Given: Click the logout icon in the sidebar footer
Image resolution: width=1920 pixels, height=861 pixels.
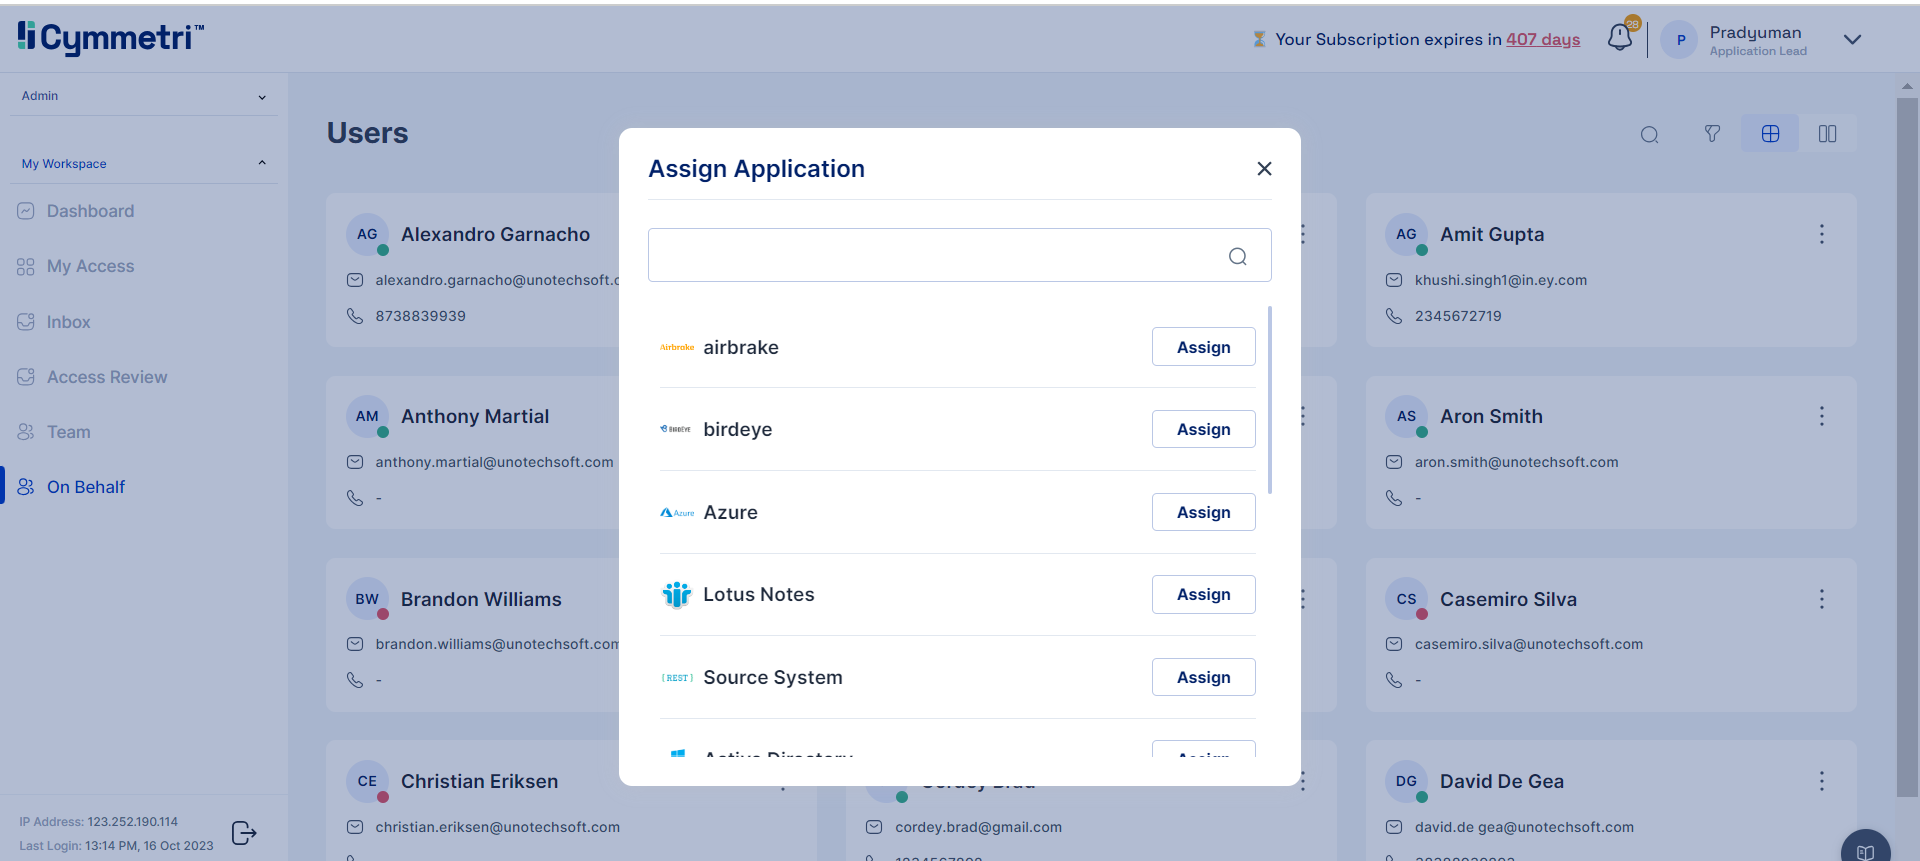Looking at the screenshot, I should coord(244,833).
